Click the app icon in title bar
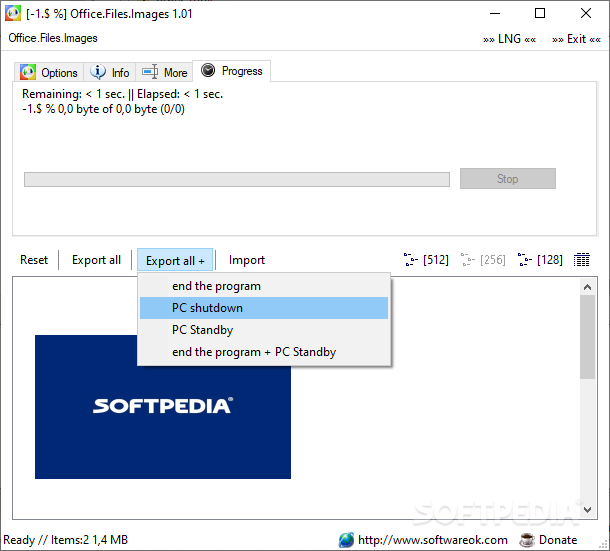This screenshot has width=610, height=551. click(x=12, y=14)
